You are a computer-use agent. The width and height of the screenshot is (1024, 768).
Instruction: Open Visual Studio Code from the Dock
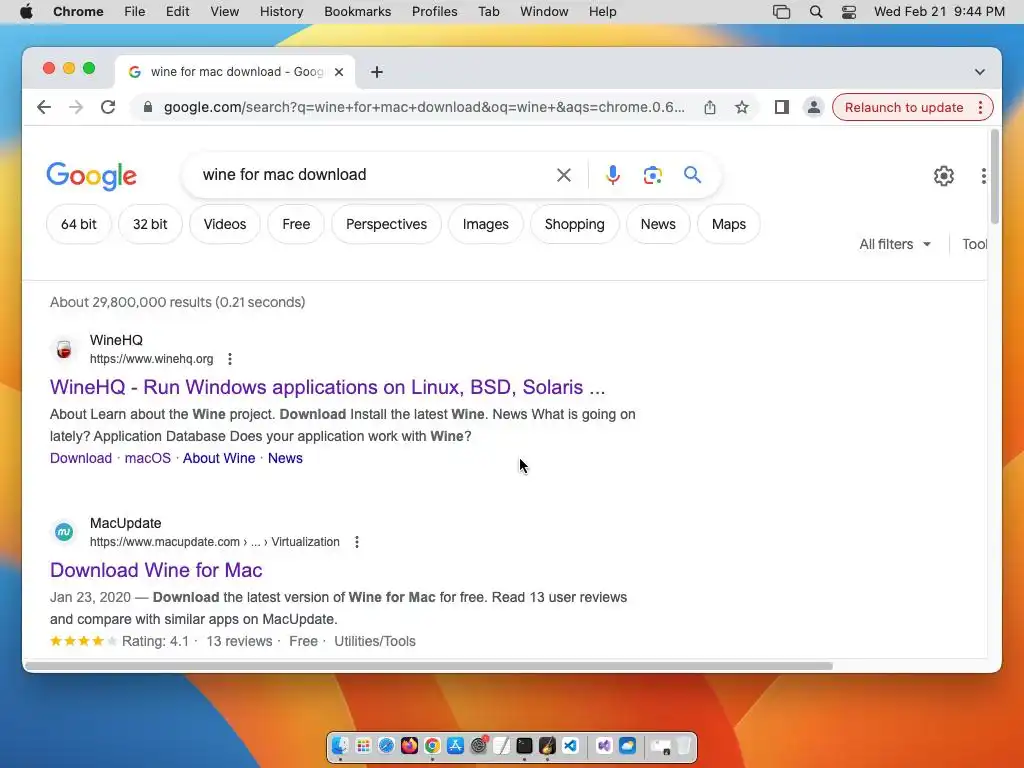(570, 746)
